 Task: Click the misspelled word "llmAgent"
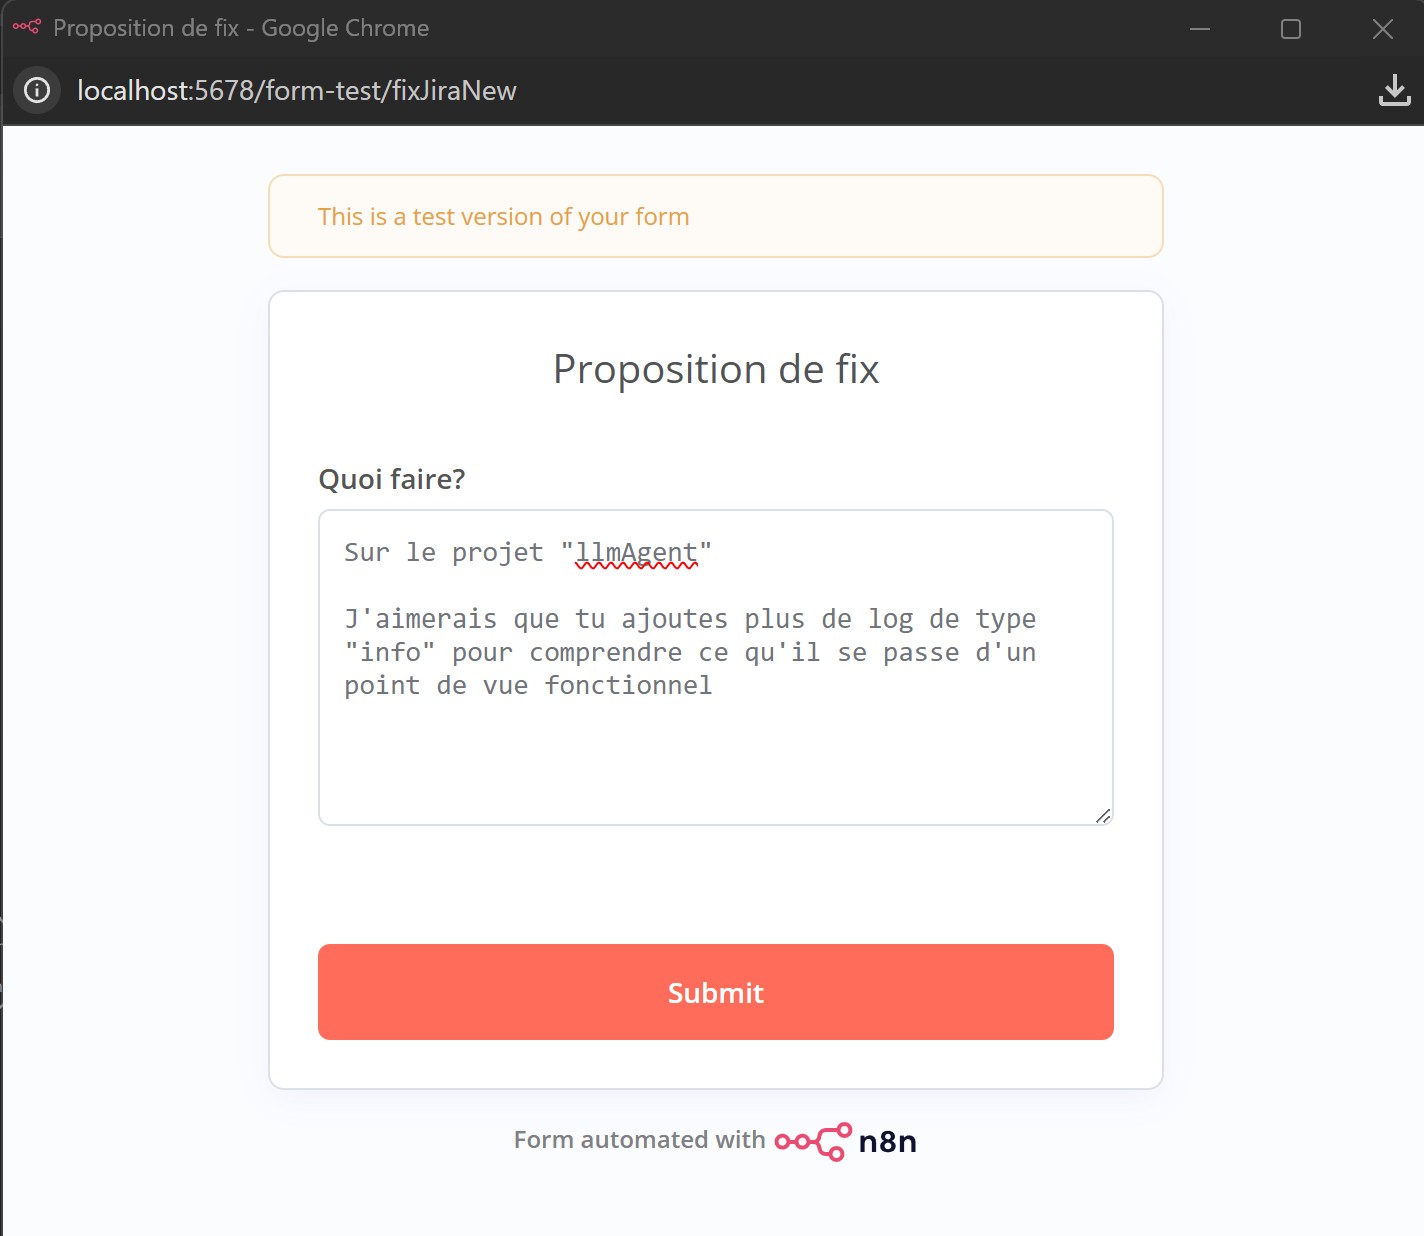point(636,553)
